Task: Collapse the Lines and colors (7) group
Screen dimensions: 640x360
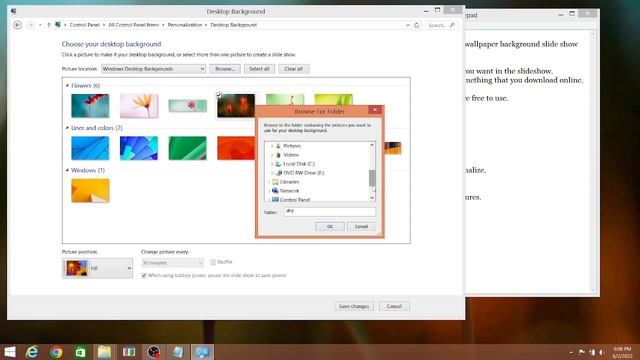Action: 67,128
